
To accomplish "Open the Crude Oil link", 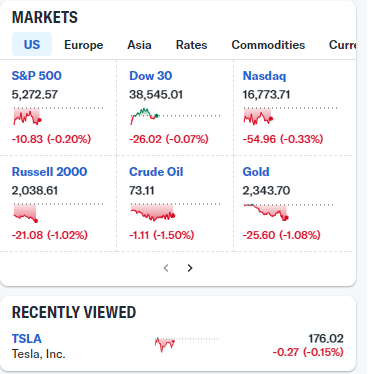I will click(x=156, y=172).
